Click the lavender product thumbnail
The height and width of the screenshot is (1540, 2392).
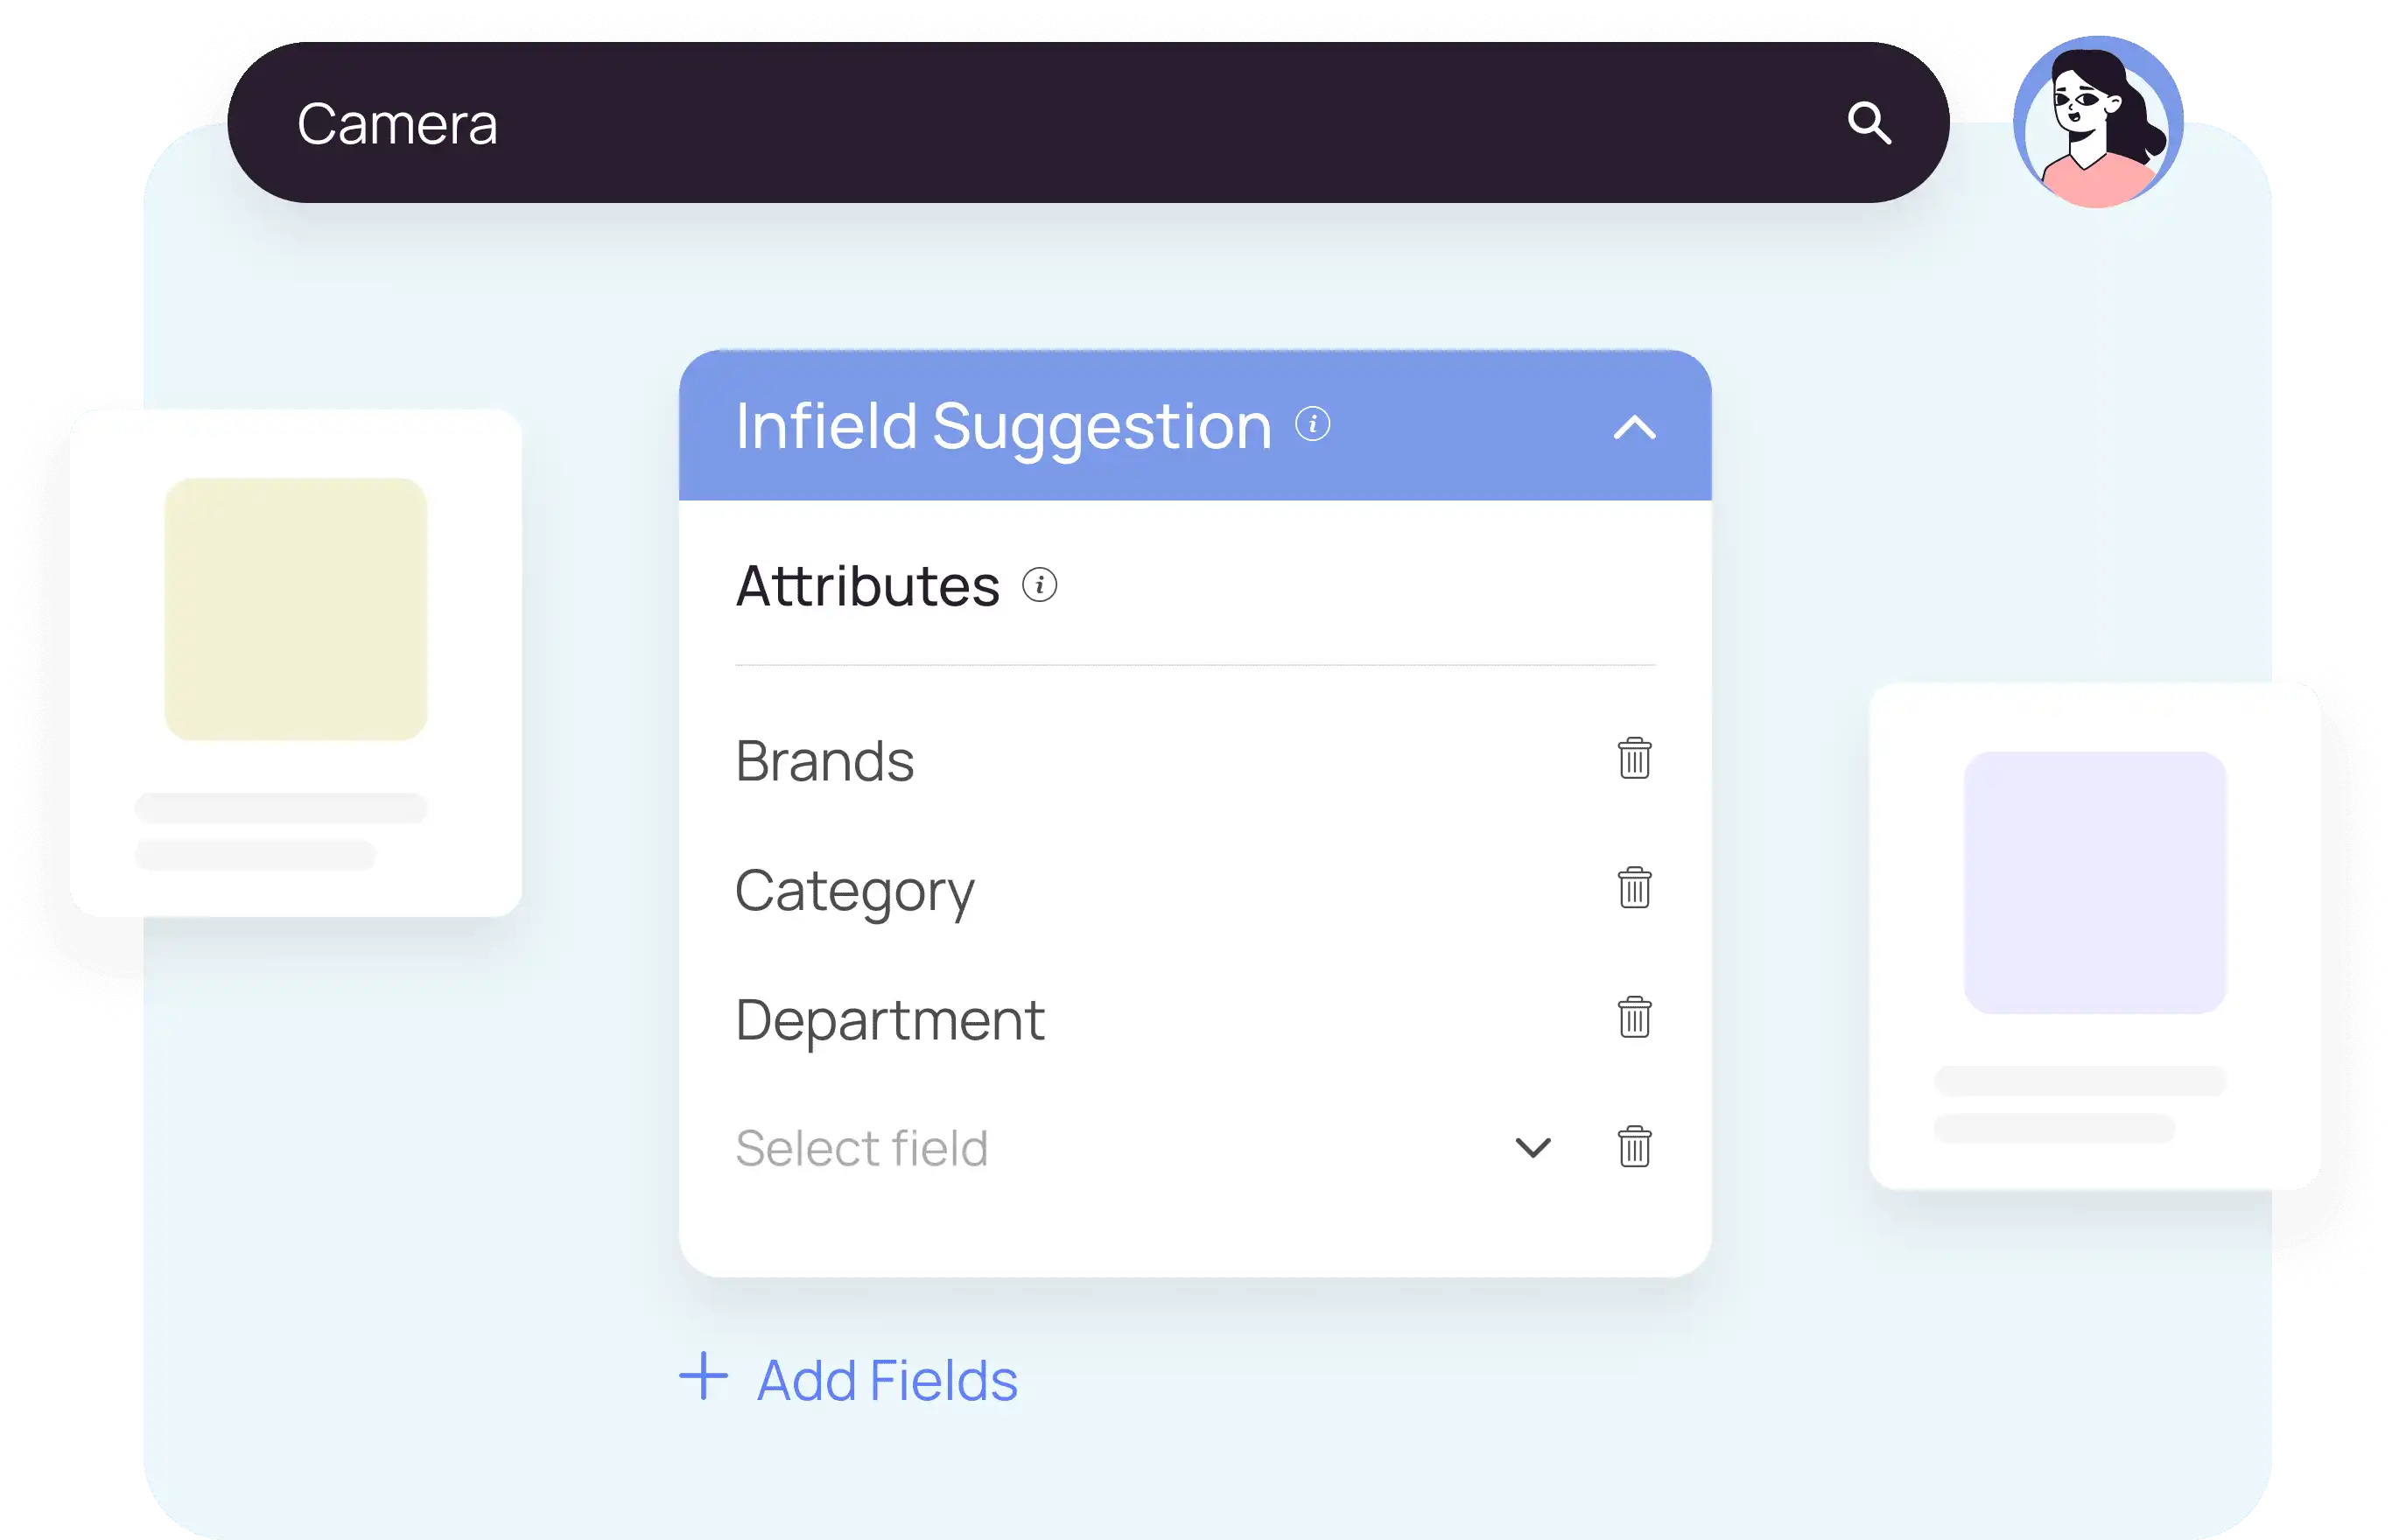coord(2094,882)
